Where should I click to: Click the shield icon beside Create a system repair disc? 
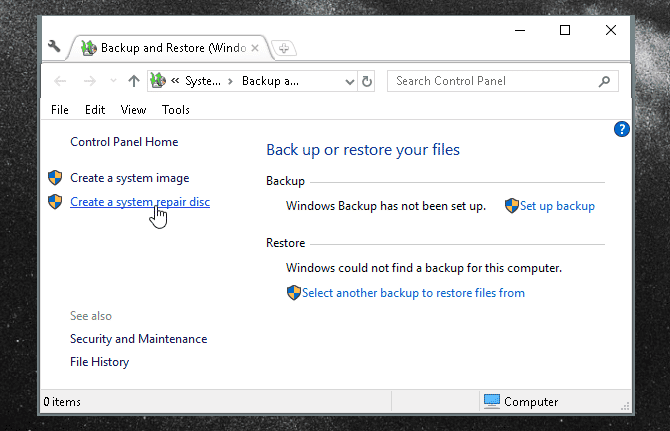click(x=55, y=202)
